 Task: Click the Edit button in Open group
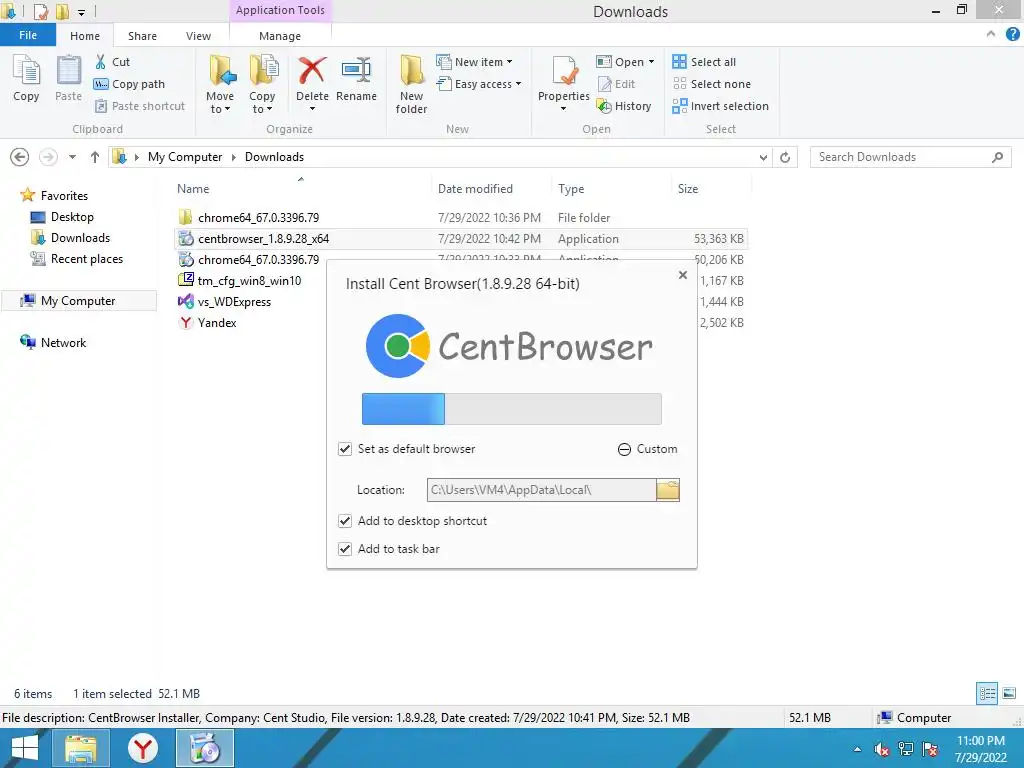(616, 84)
